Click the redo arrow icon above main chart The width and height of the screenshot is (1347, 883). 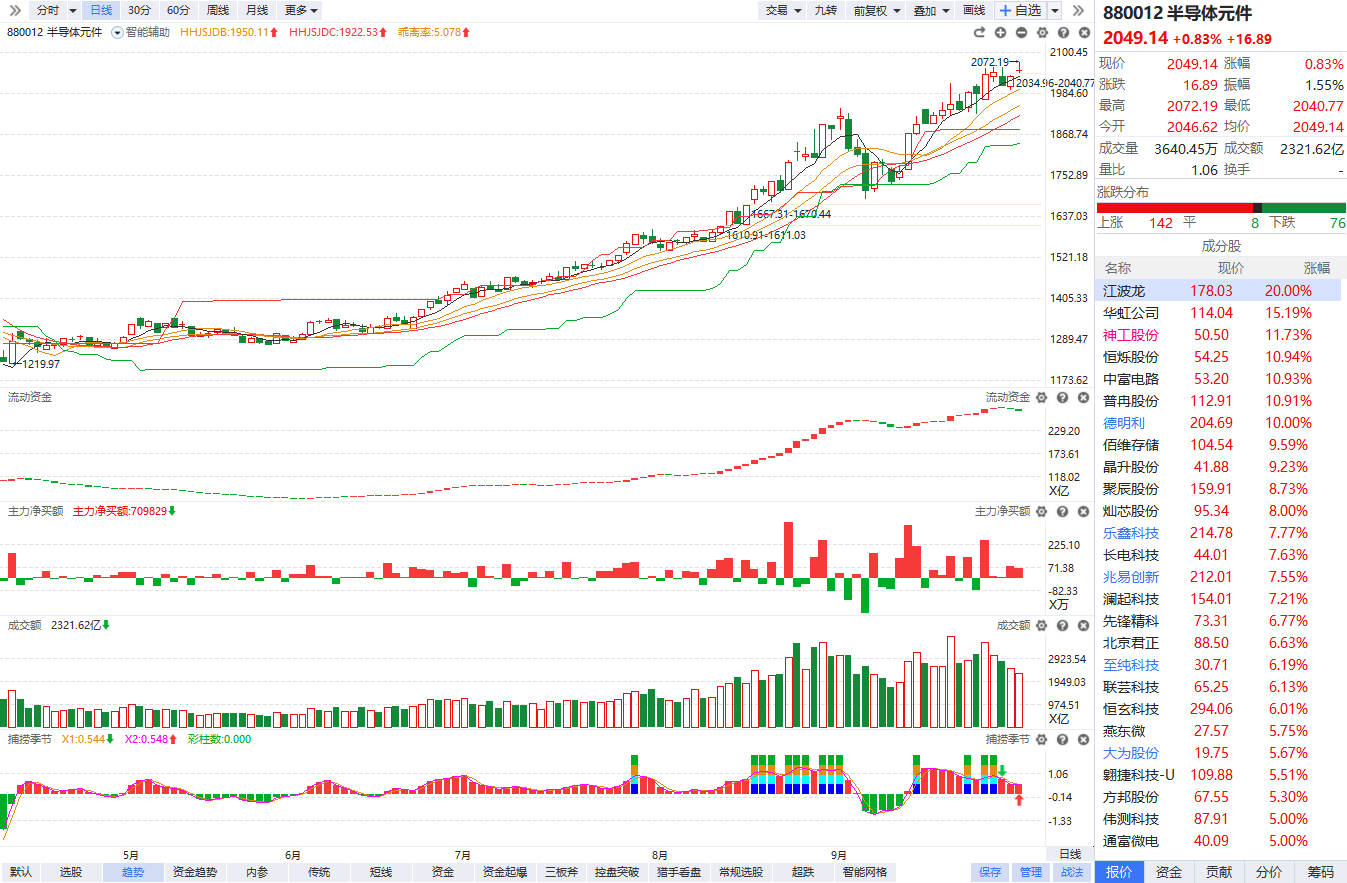(x=980, y=32)
